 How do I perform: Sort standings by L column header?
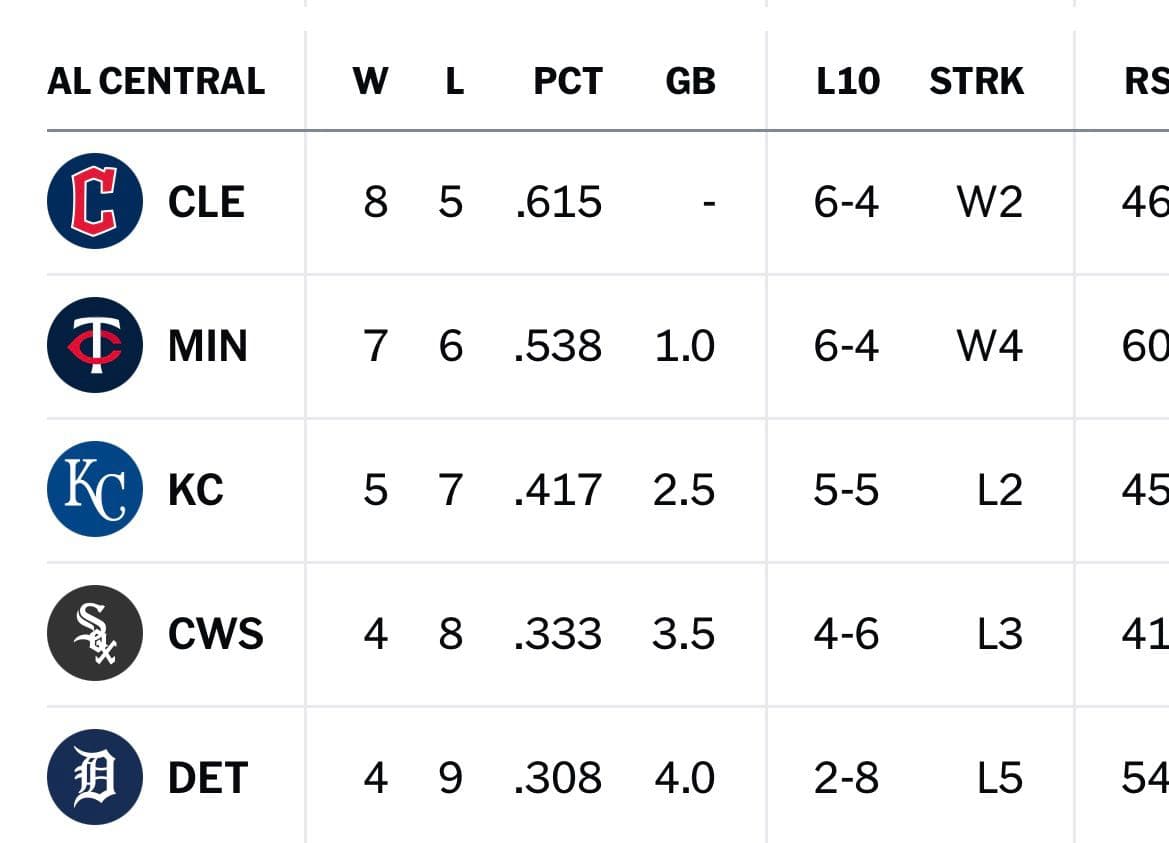point(455,81)
